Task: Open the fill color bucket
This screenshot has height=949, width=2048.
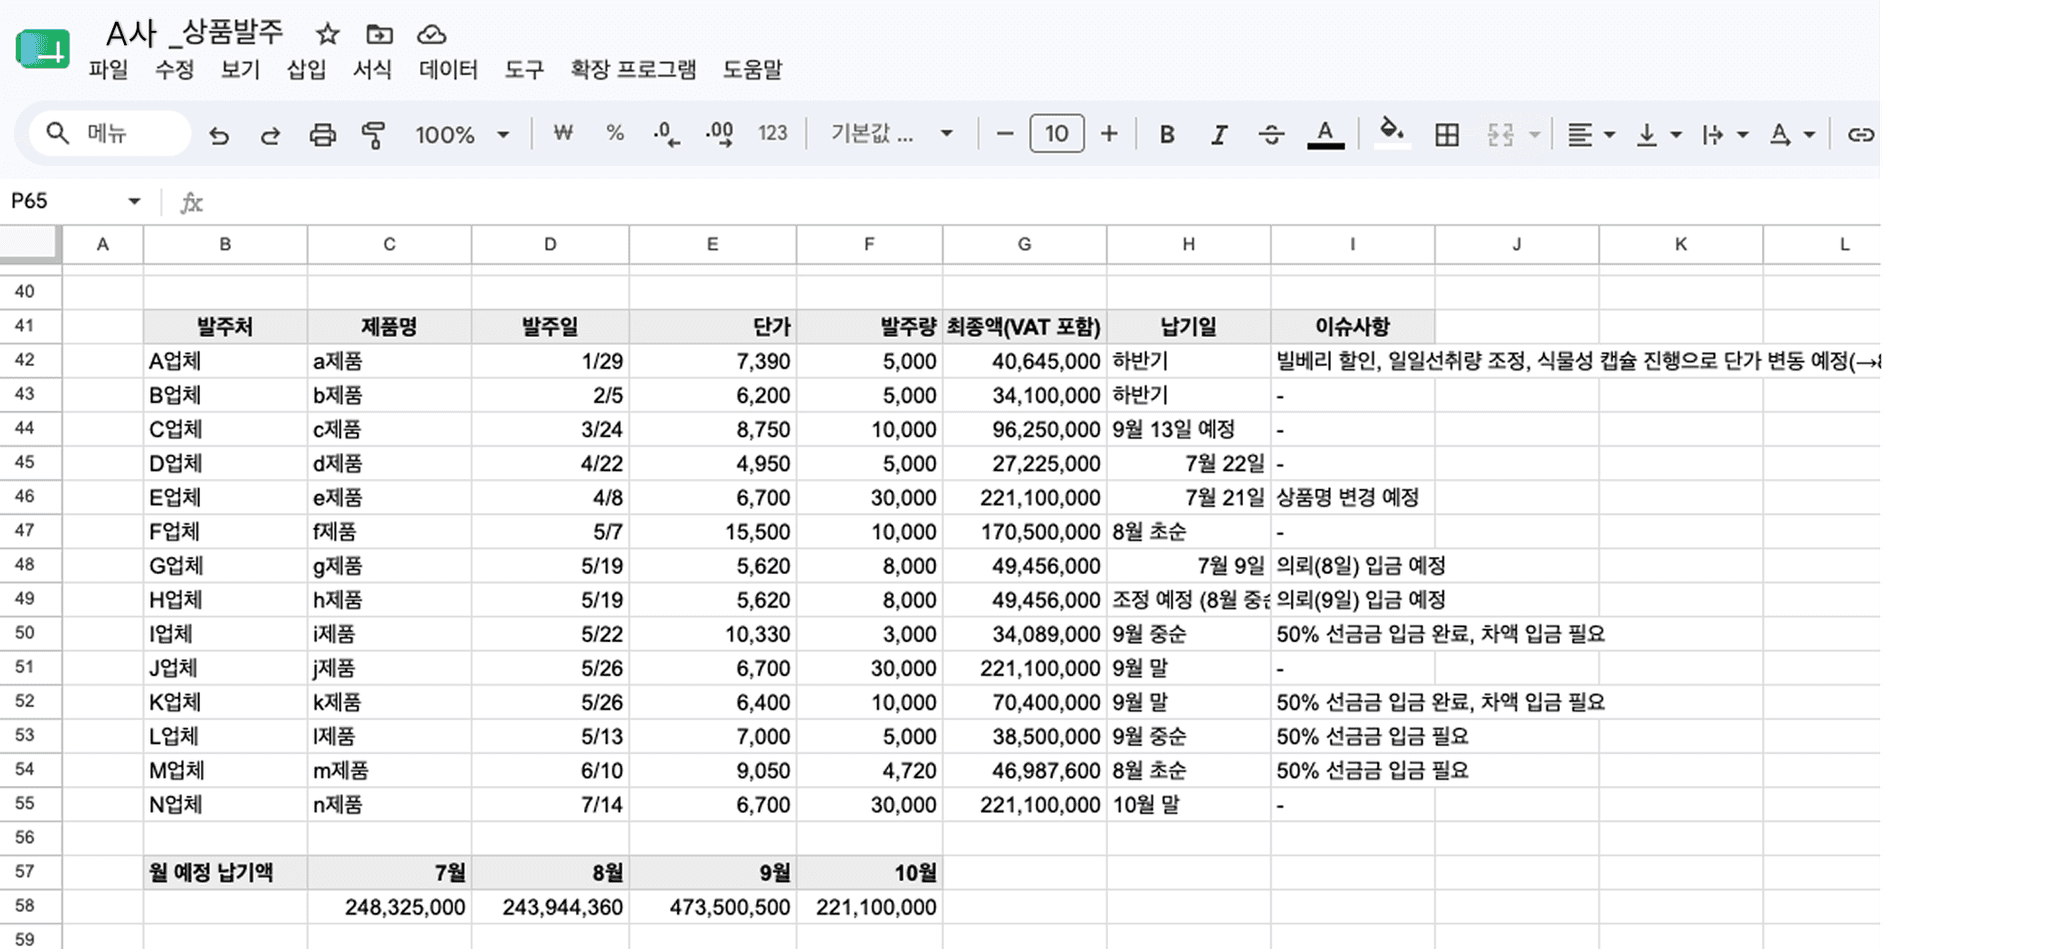Action: 1391,133
